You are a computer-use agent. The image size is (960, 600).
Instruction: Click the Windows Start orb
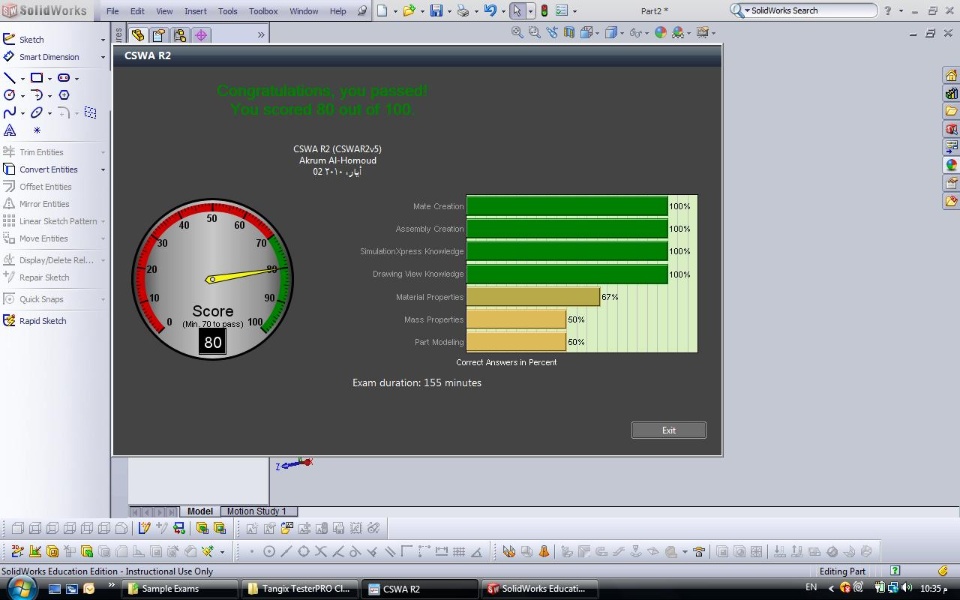coord(21,588)
